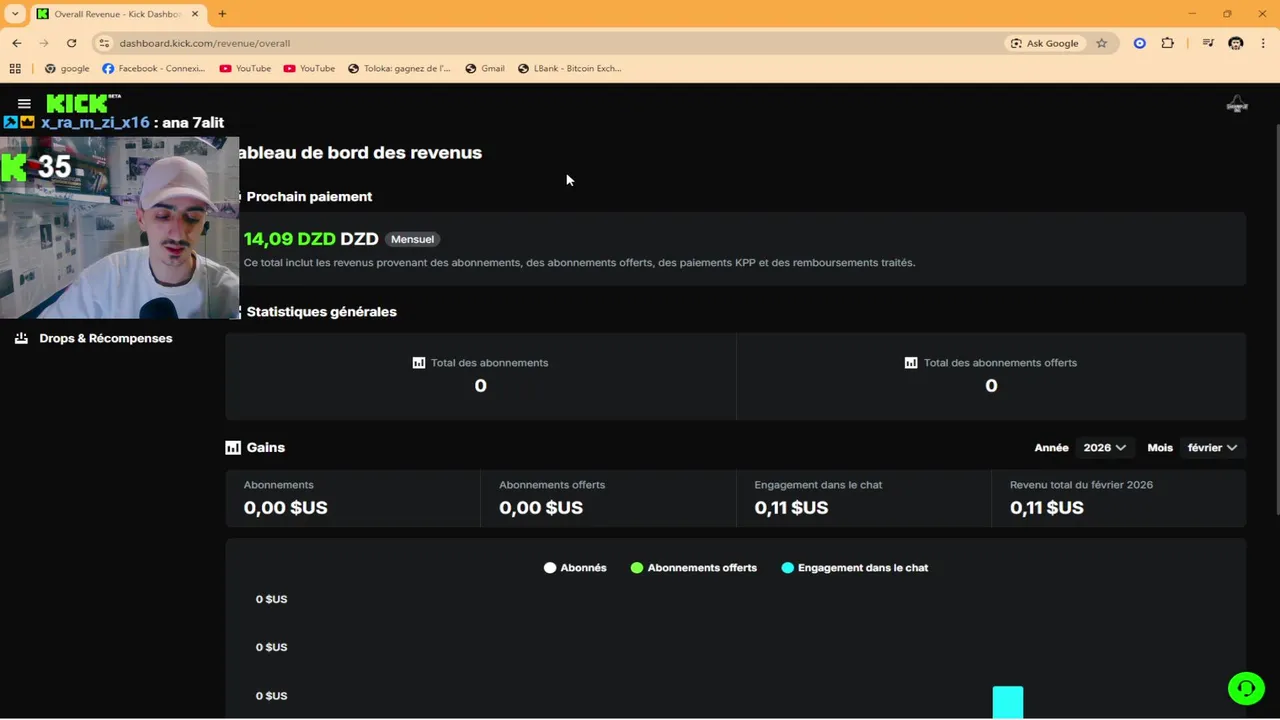
Task: Open the Extensions puzzle icon
Action: pyautogui.click(x=1167, y=43)
